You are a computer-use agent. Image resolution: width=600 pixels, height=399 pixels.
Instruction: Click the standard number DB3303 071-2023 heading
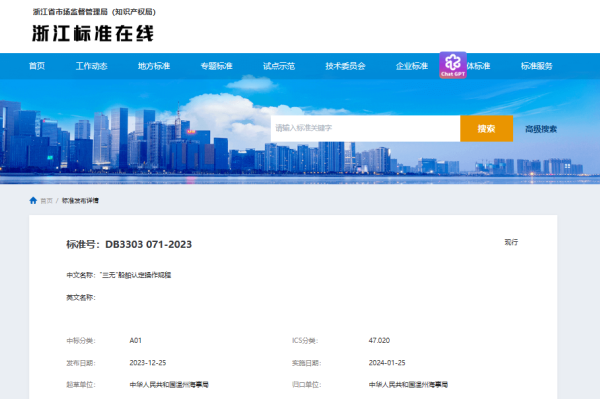coord(129,244)
